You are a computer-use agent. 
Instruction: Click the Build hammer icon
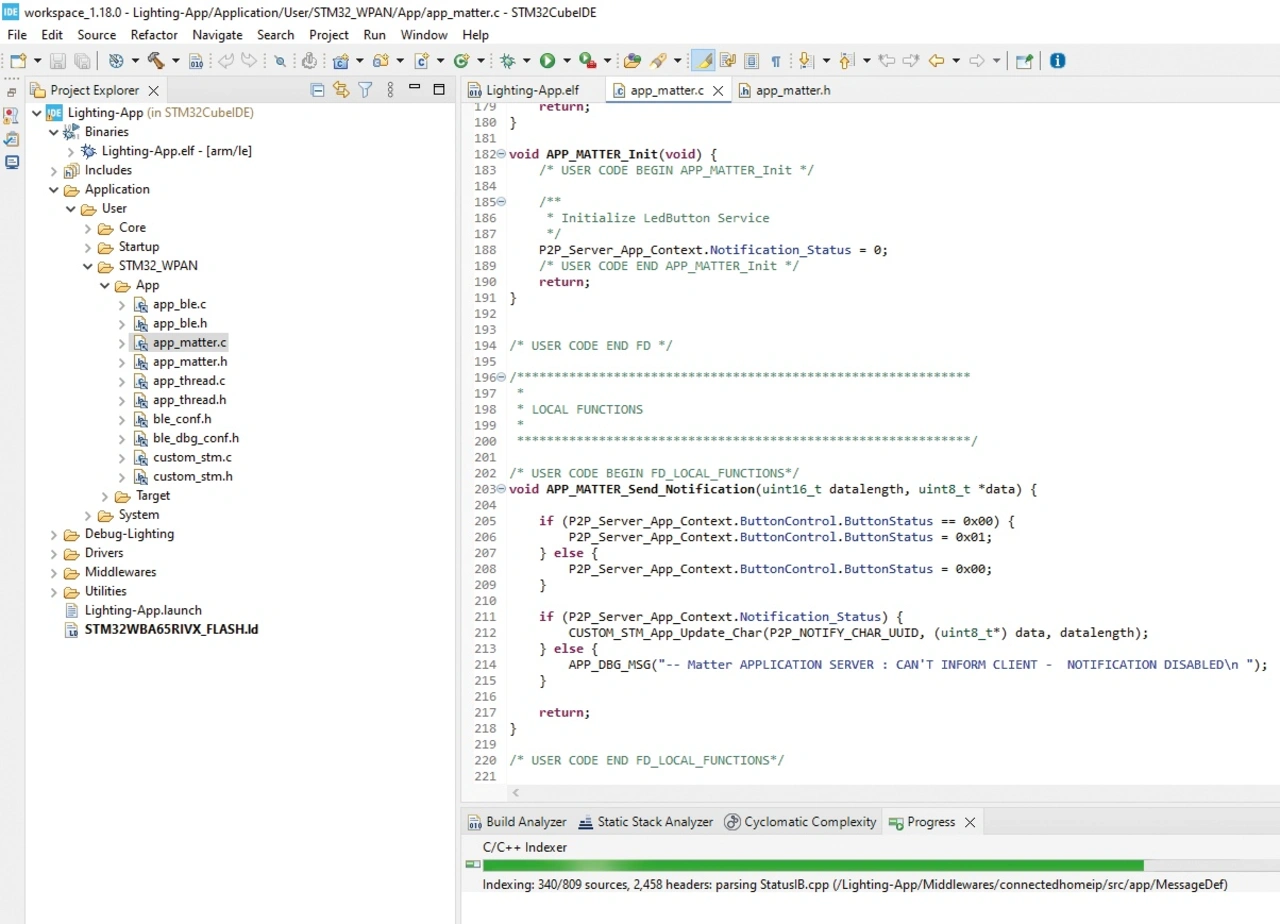156,61
